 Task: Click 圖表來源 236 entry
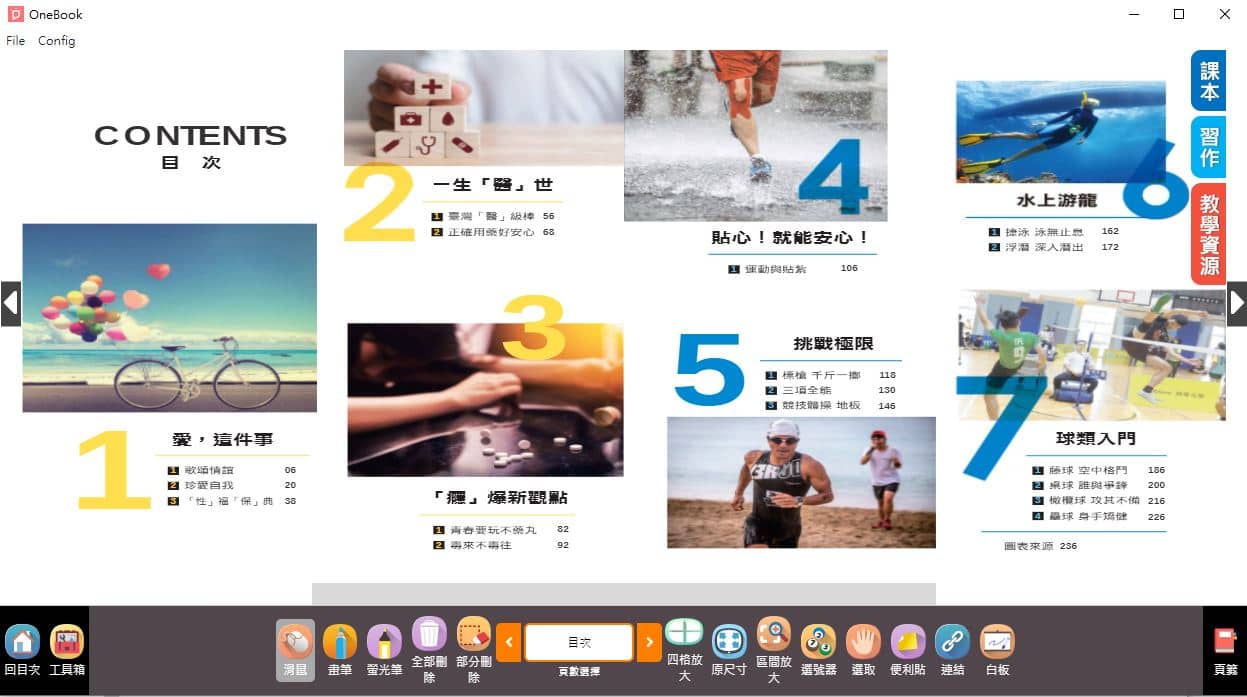click(x=1041, y=546)
